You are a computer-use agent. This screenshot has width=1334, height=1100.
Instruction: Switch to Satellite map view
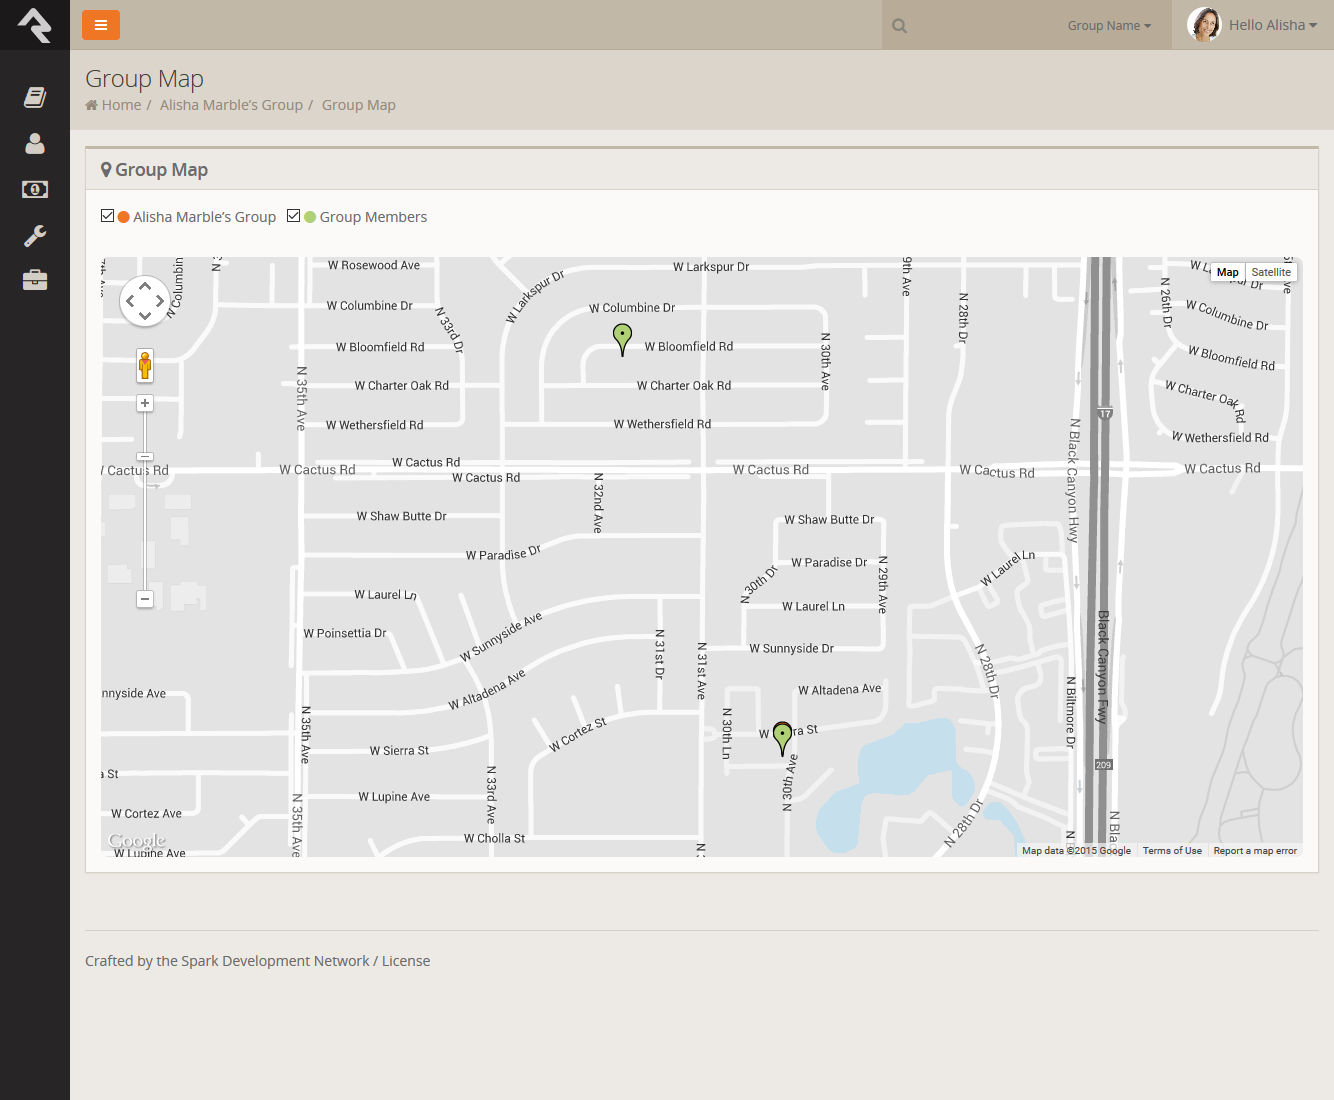[x=1271, y=272]
